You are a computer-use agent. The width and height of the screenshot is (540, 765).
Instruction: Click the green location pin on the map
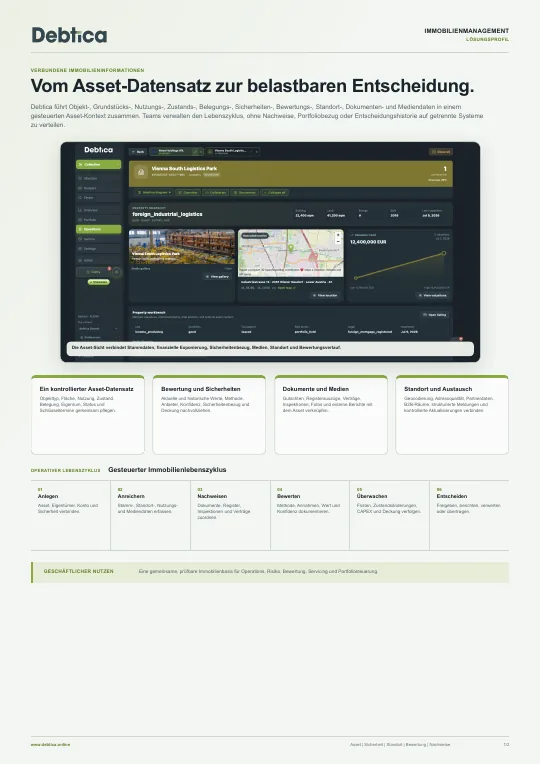point(291,248)
